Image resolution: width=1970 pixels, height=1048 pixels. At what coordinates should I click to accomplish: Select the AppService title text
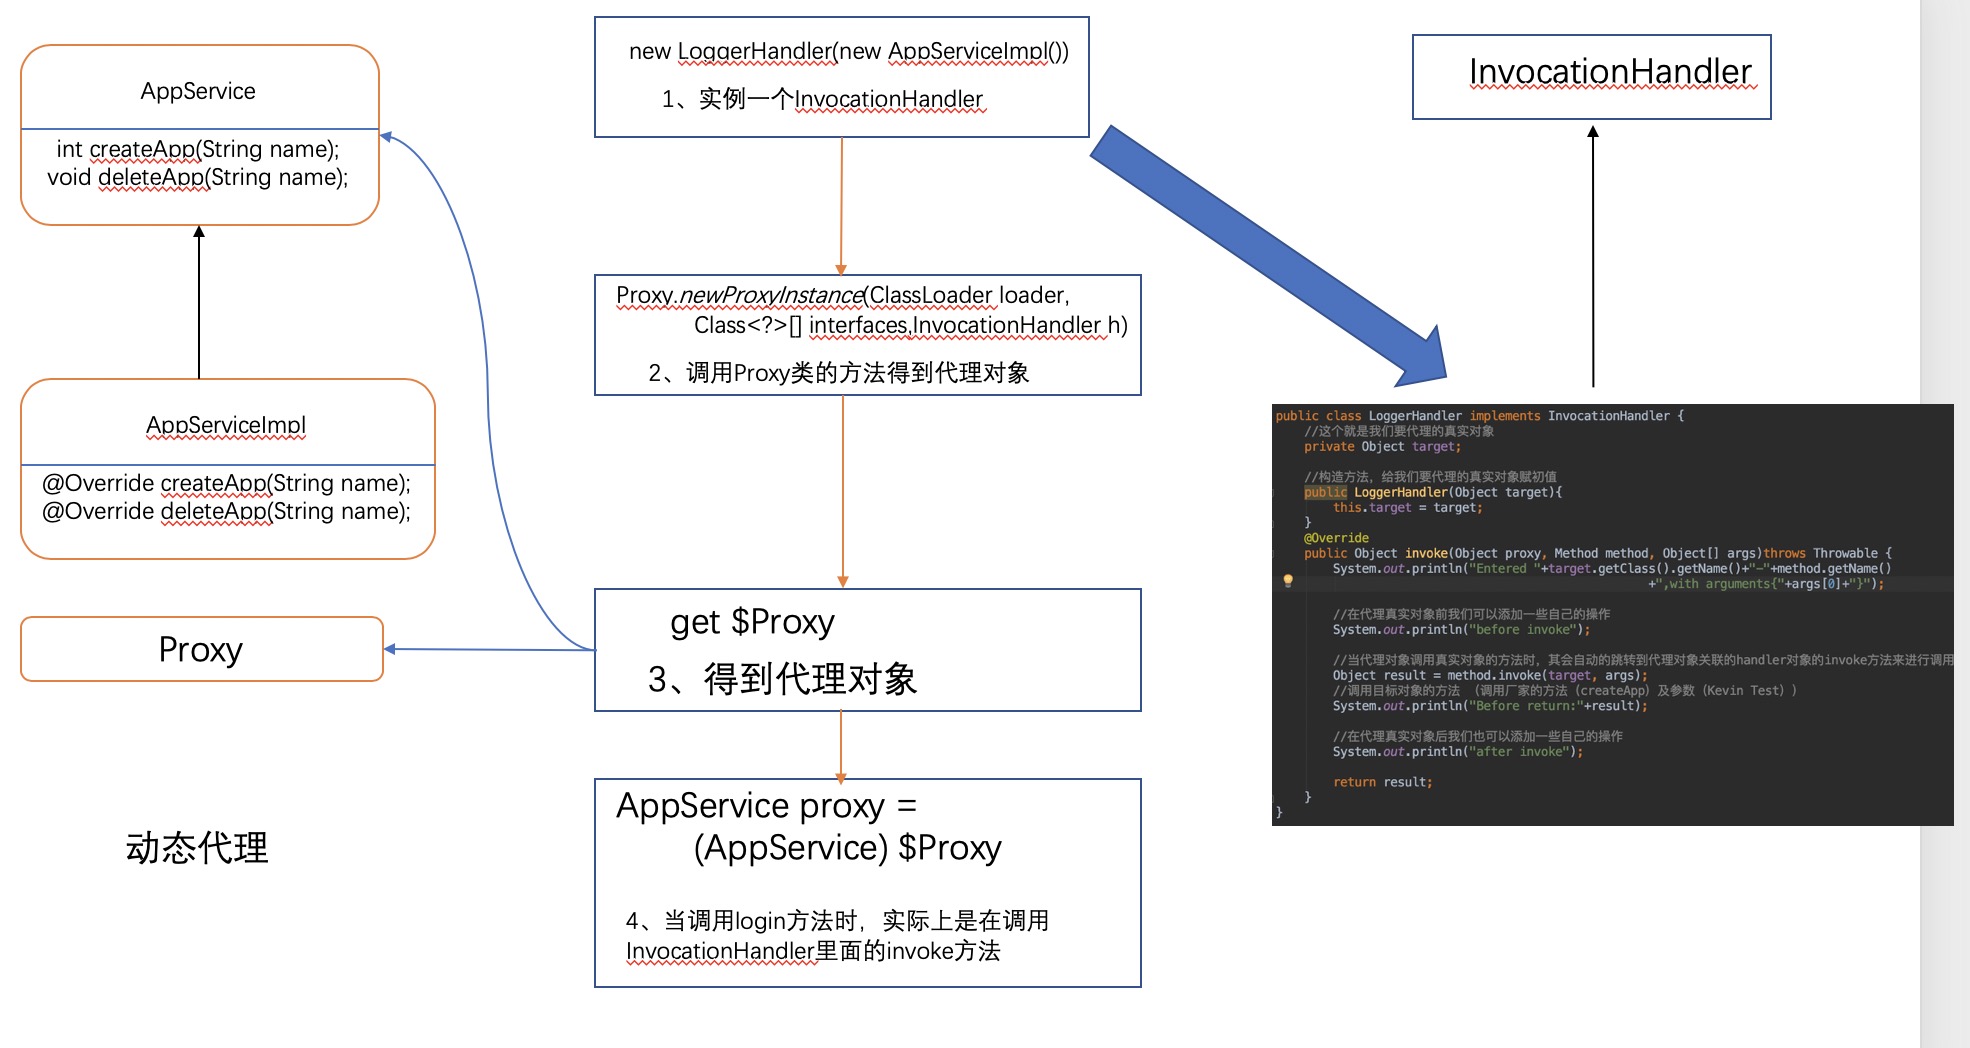click(198, 91)
